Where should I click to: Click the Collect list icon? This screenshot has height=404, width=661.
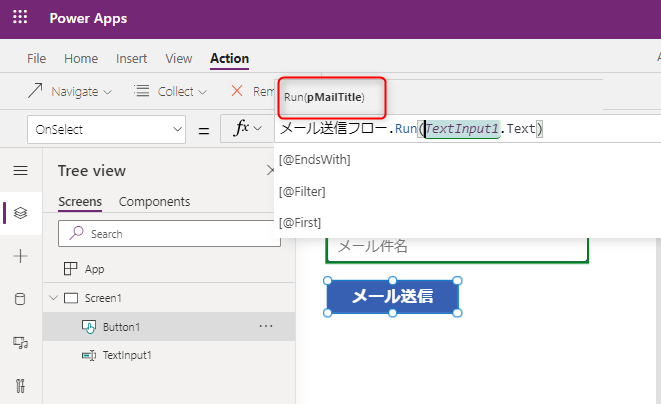[x=142, y=91]
